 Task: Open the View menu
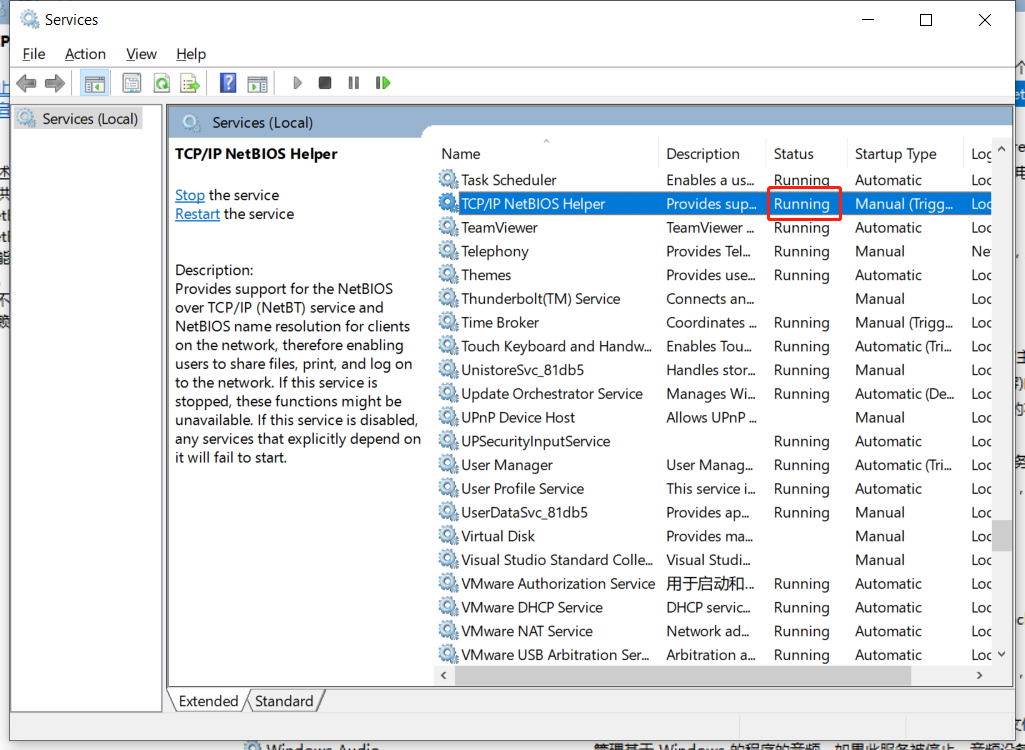pyautogui.click(x=141, y=54)
